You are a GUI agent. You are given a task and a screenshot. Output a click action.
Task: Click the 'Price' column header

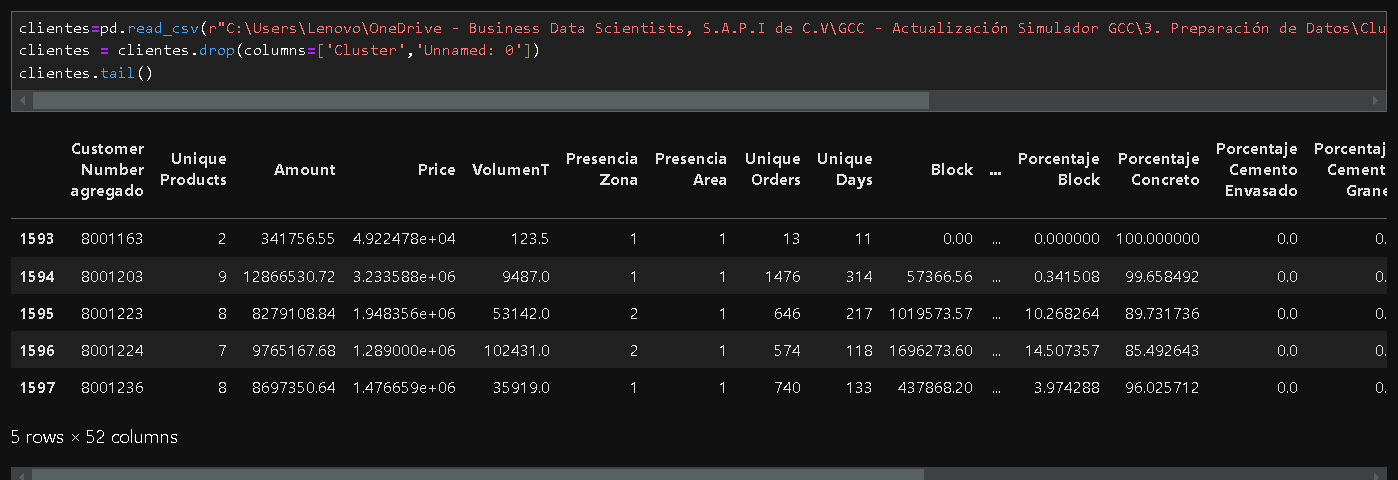[436, 170]
